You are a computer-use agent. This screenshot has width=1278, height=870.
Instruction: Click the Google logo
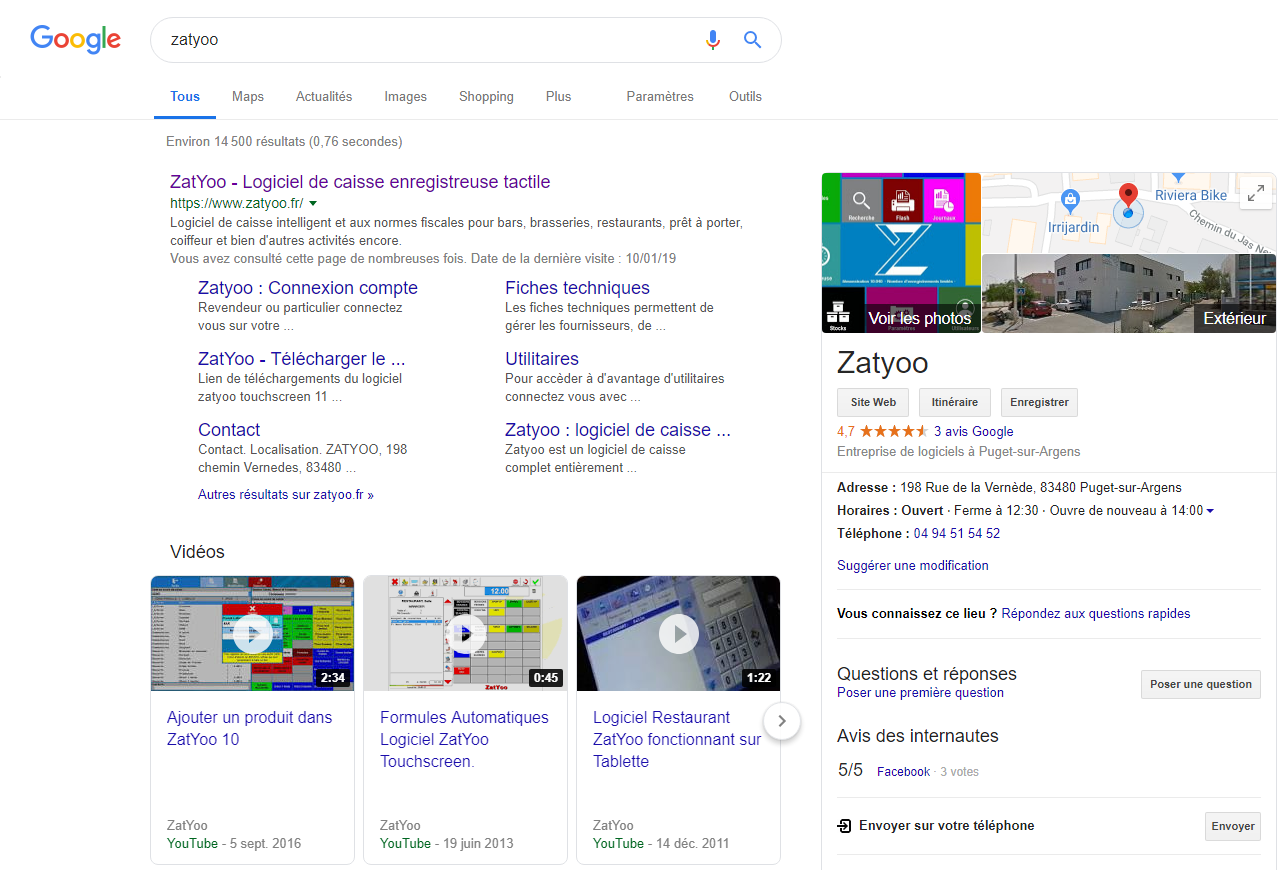[76, 39]
